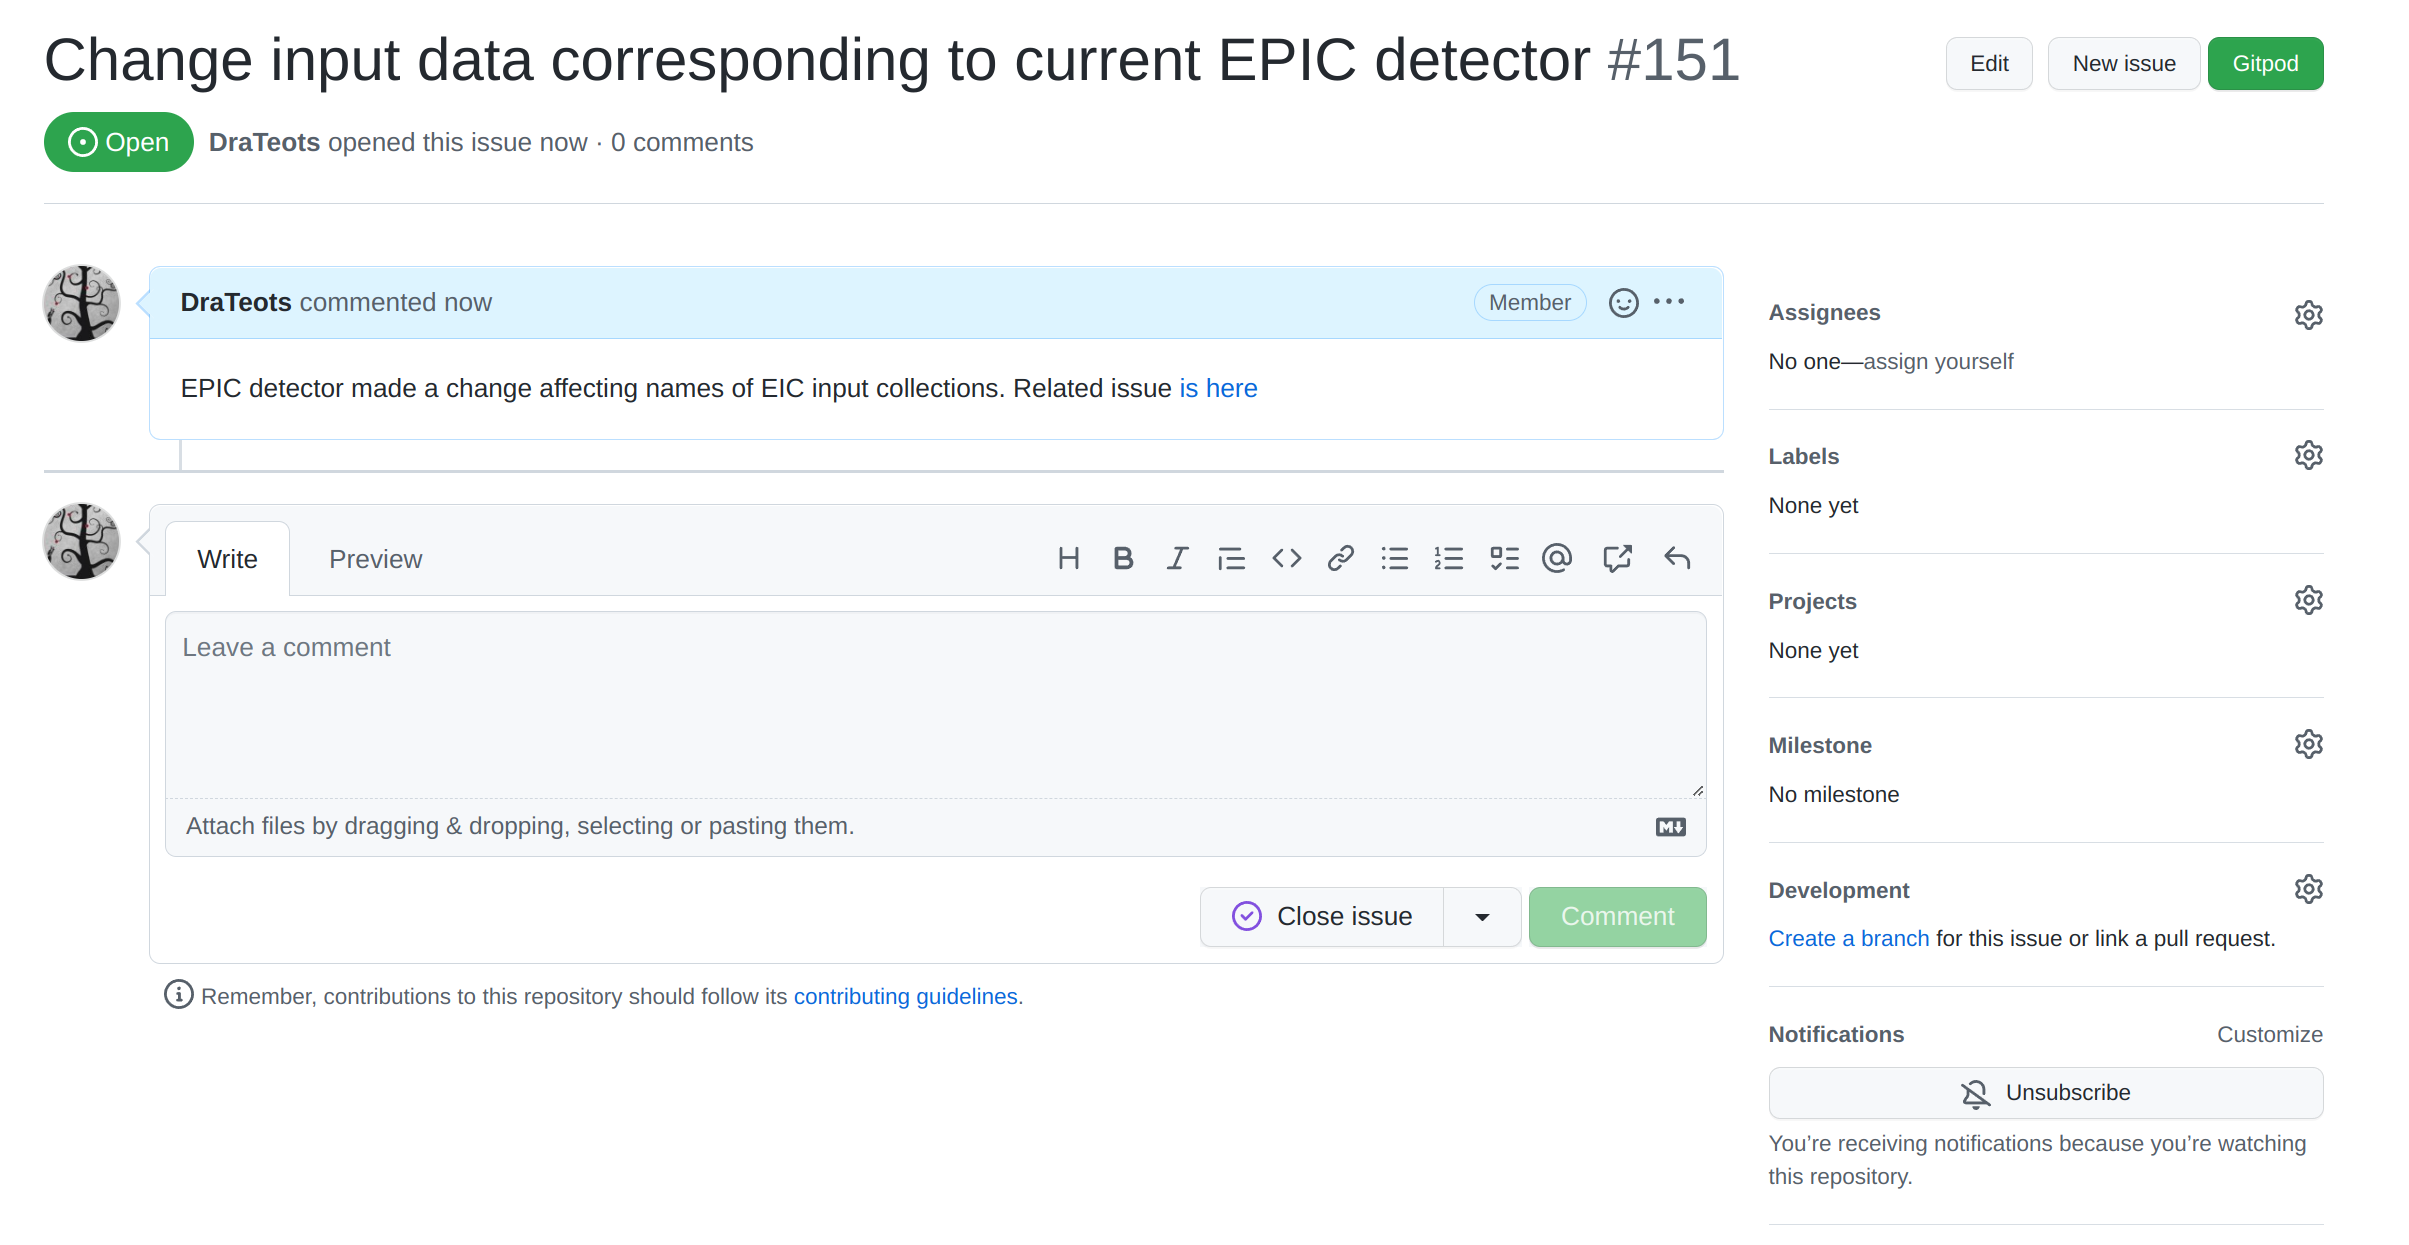The image size is (2409, 1245).
Task: Insert a saved reply
Action: [x=1677, y=558]
